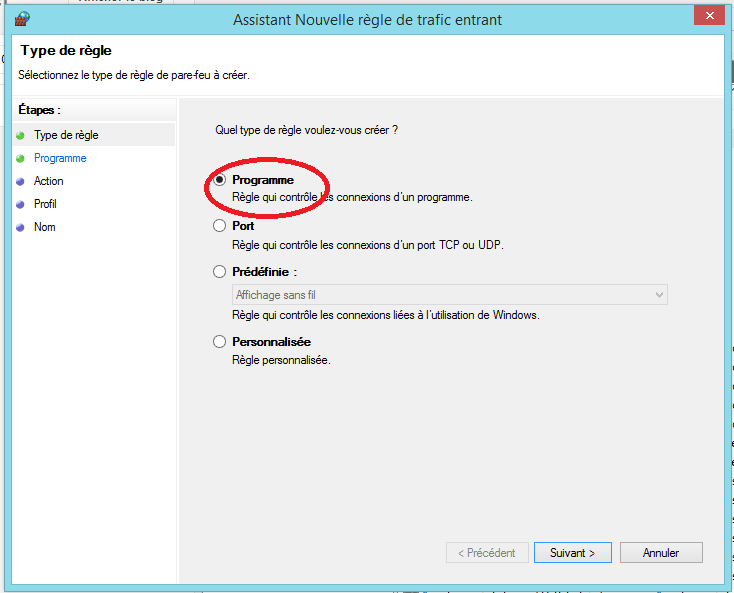The width and height of the screenshot is (734, 593).
Task: Click the 'Type de règle' bold page heading
Action: click(x=66, y=51)
